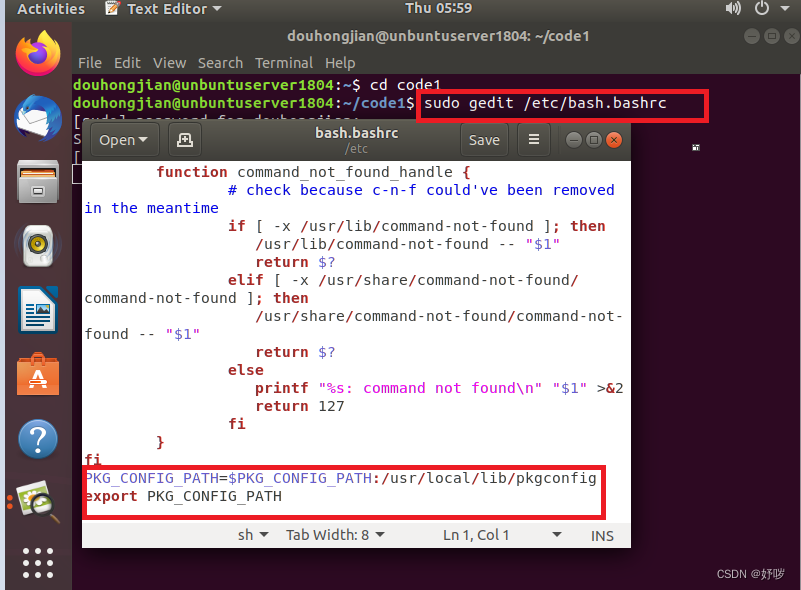Click the power icon in top bar
The height and width of the screenshot is (590, 801).
(762, 9)
